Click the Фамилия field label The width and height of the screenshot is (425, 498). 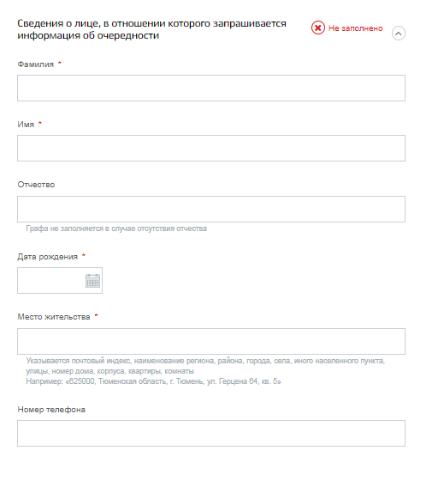(36, 64)
